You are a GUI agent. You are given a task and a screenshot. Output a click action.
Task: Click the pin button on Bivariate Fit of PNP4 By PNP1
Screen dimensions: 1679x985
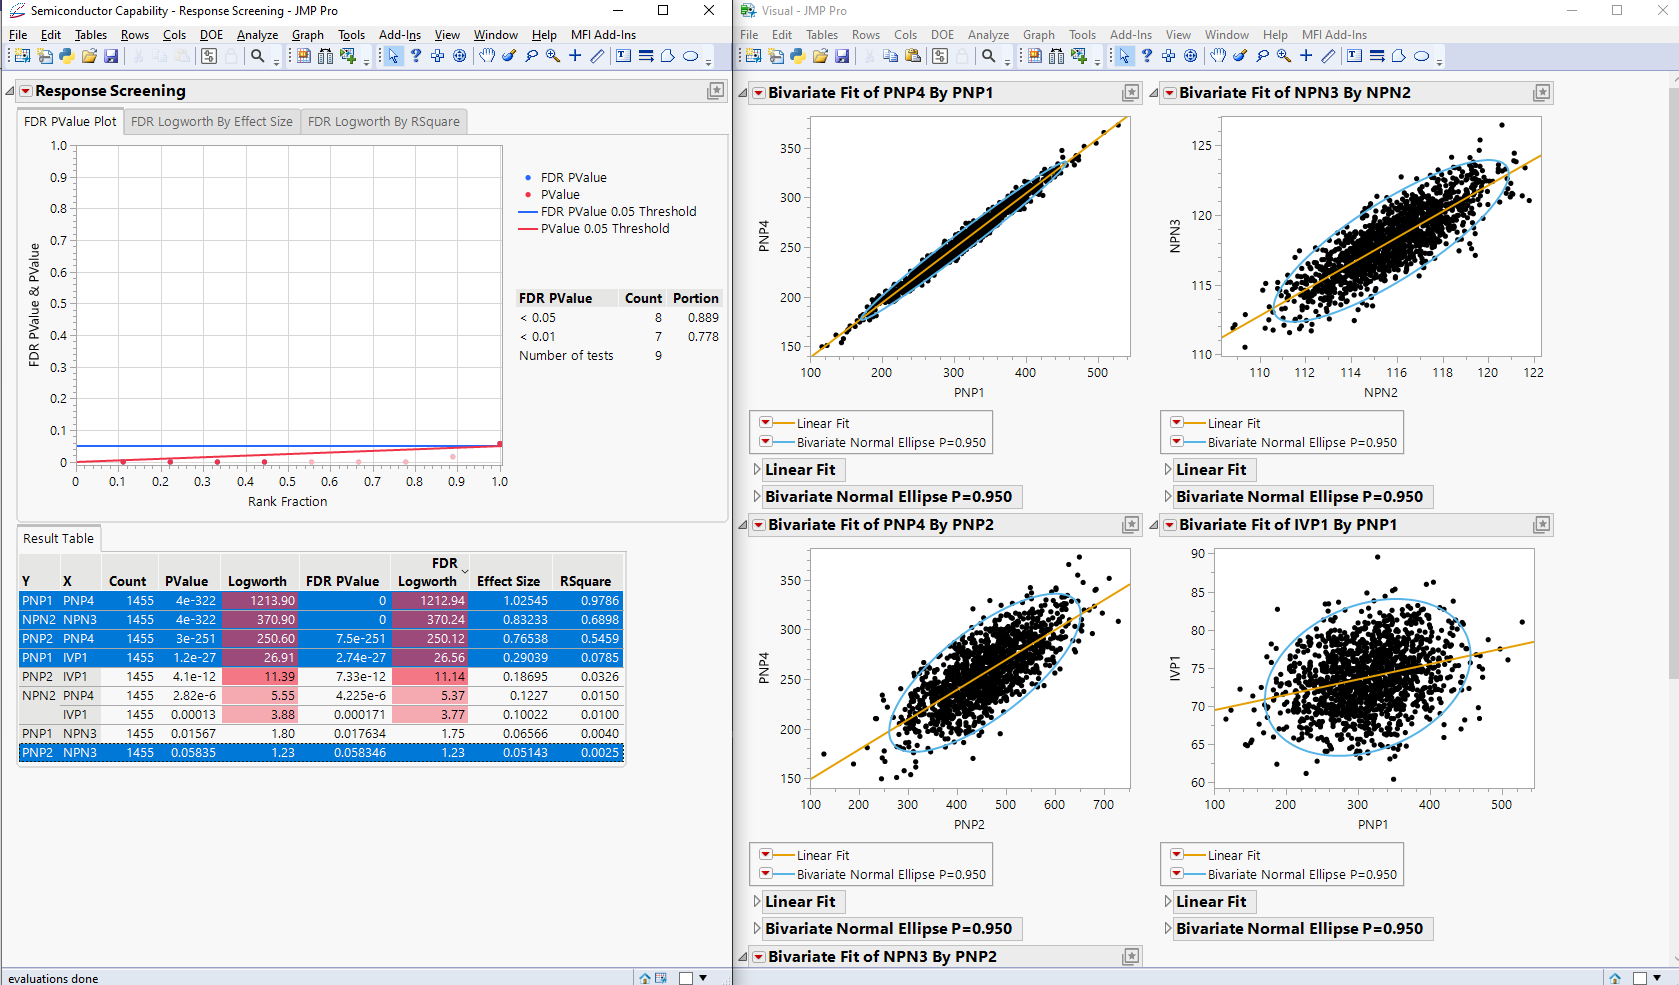(1131, 92)
